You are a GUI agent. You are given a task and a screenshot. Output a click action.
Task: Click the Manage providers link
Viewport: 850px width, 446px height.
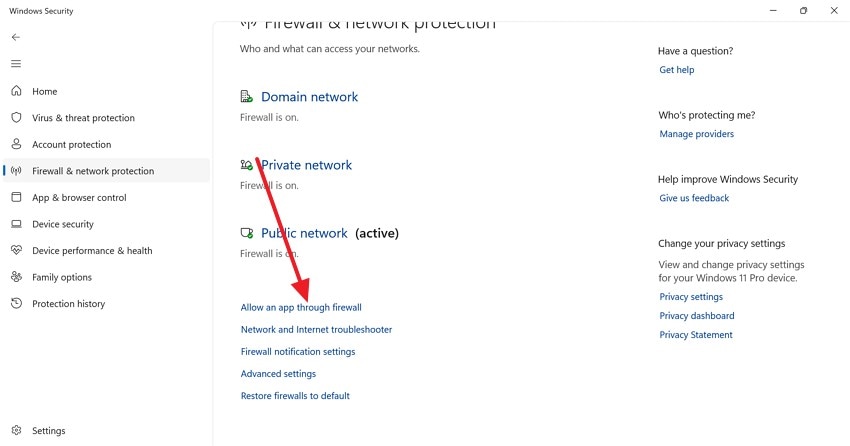[x=696, y=134]
